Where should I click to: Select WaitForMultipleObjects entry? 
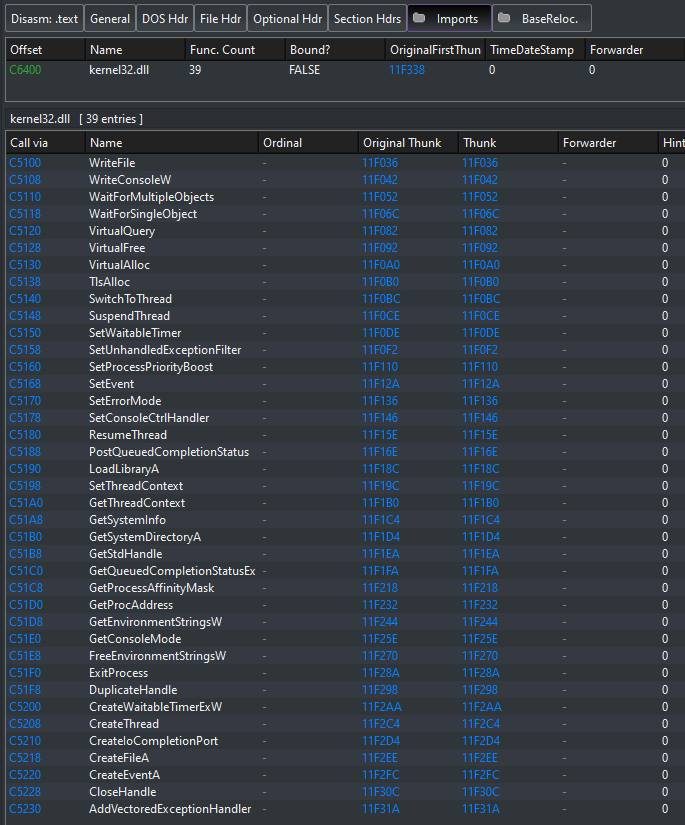[x=345, y=197]
